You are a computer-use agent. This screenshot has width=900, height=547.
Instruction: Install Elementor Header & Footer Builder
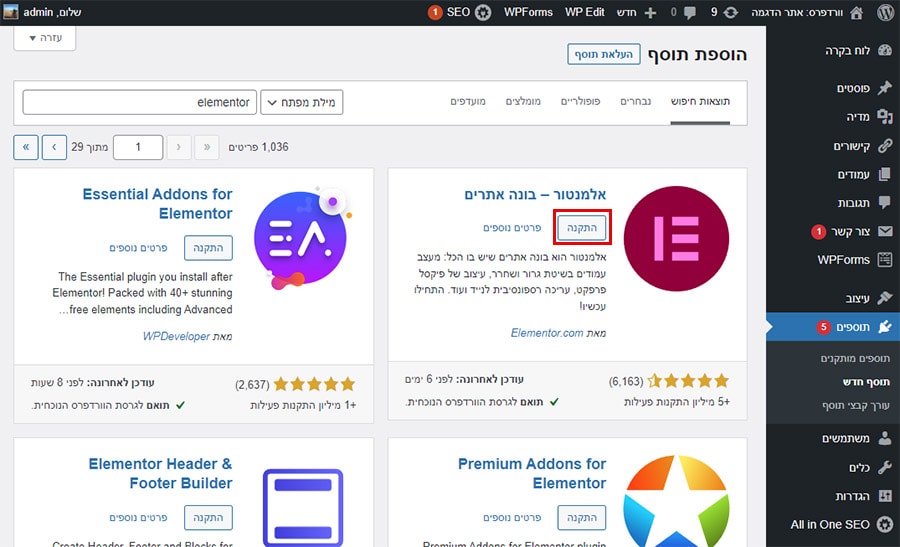click(x=208, y=518)
